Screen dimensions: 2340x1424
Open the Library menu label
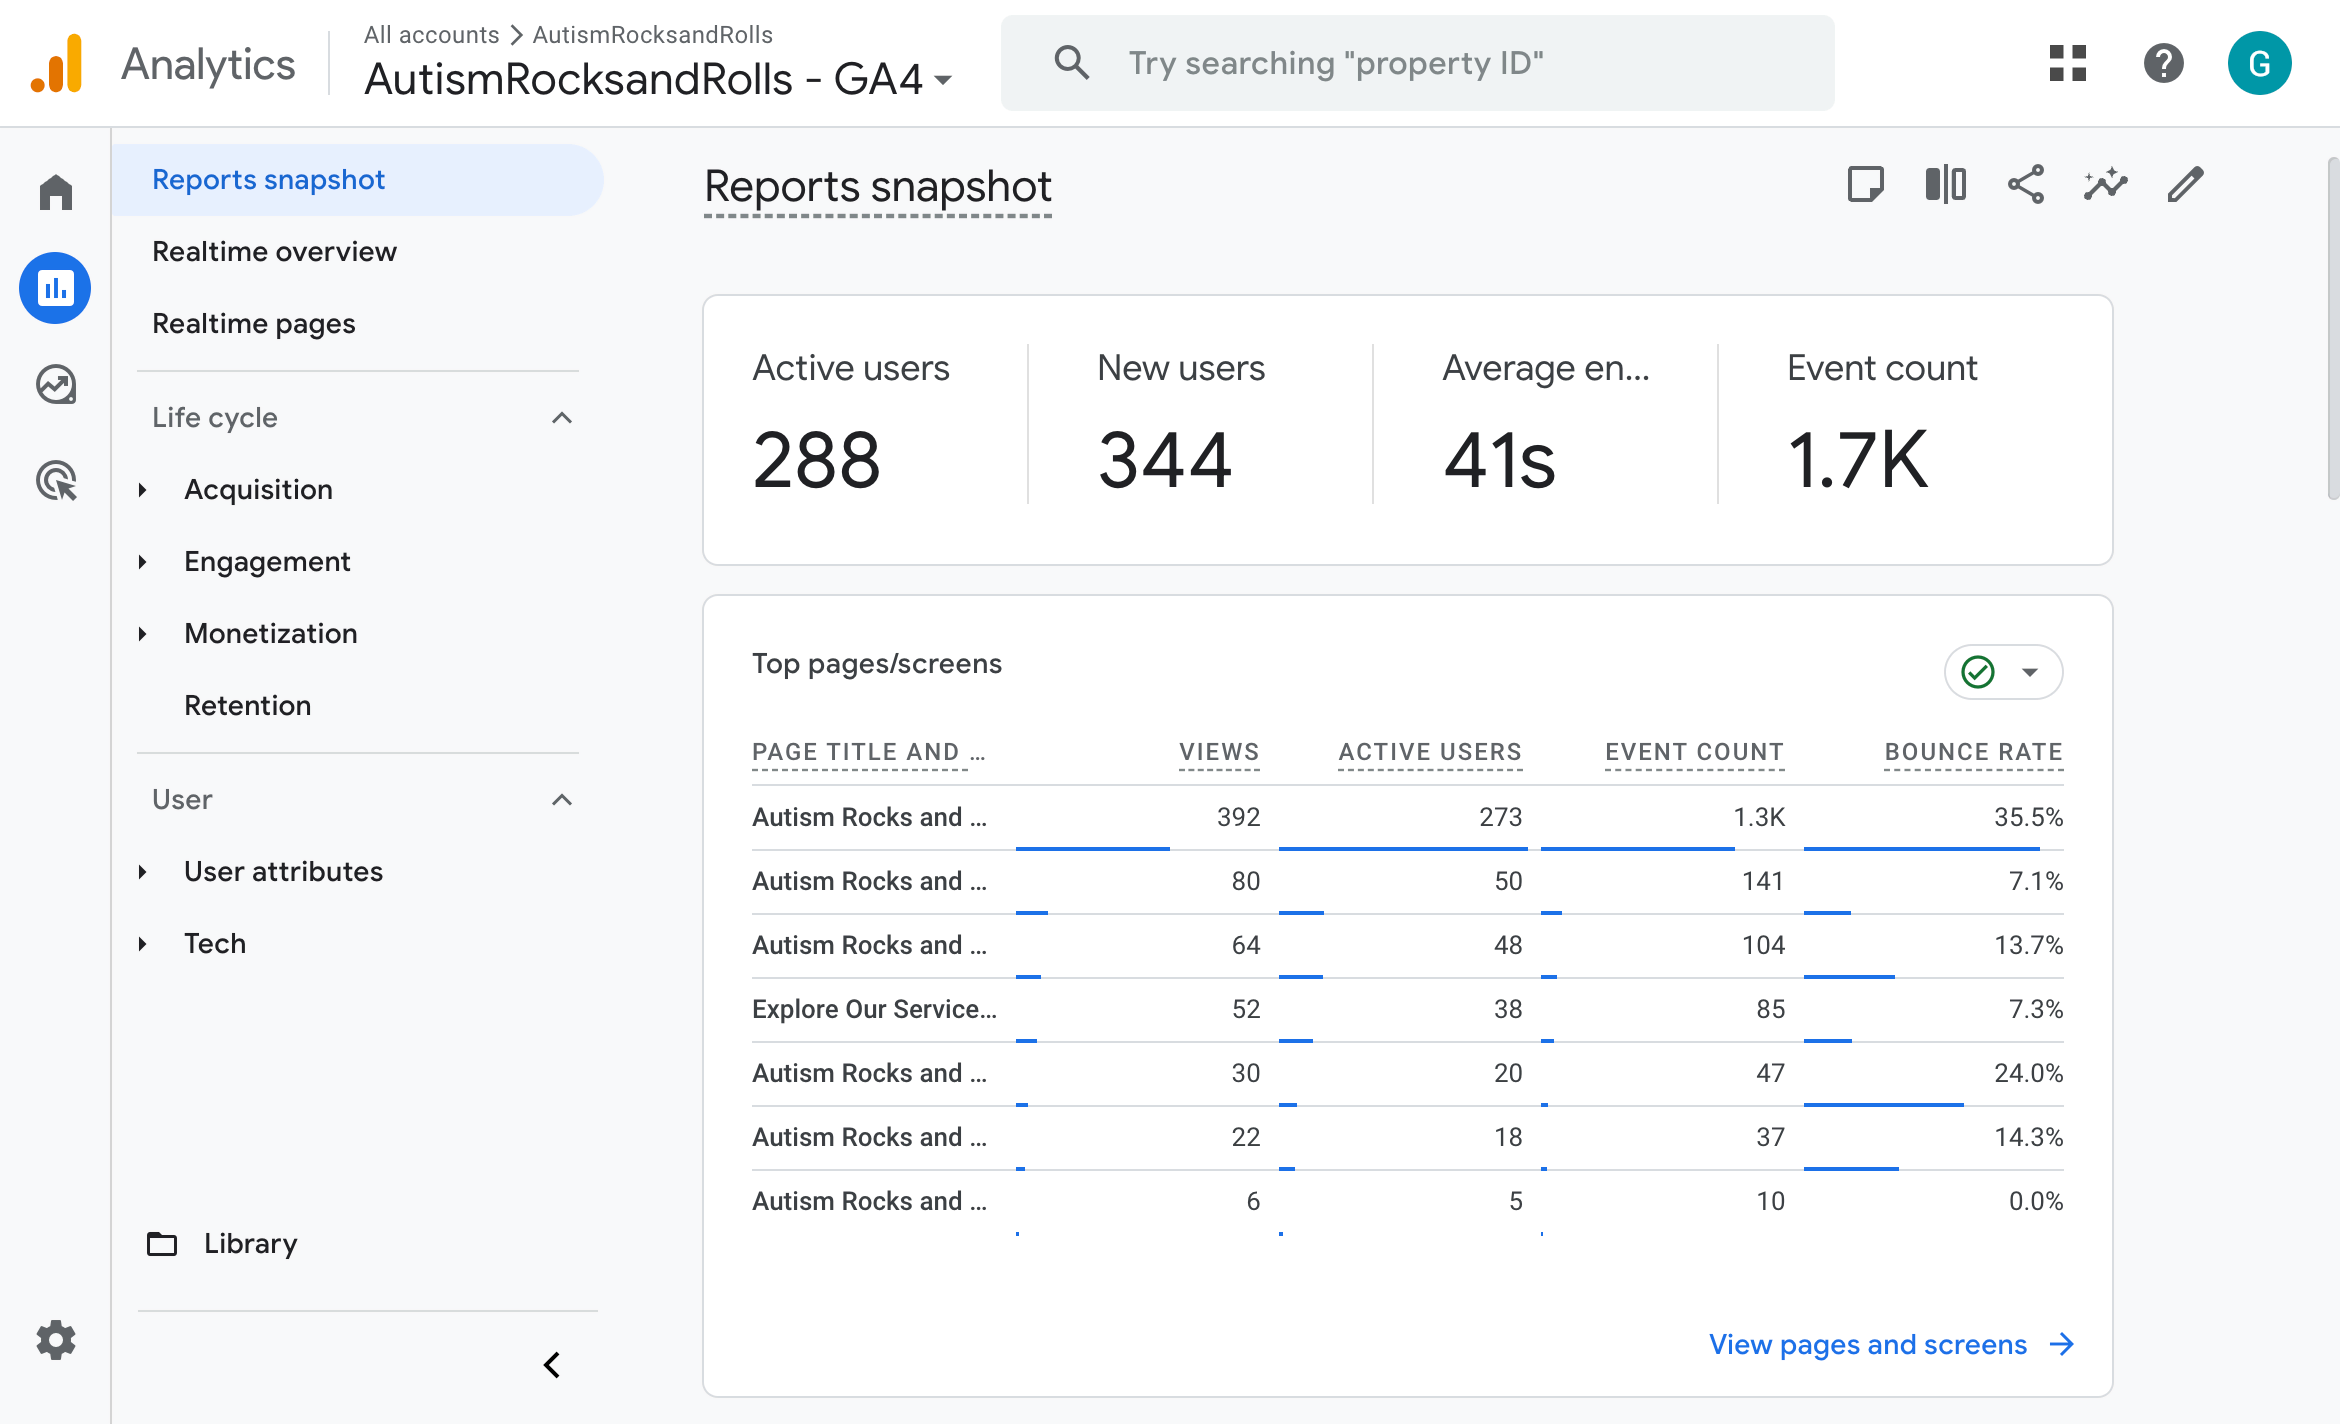point(250,1244)
